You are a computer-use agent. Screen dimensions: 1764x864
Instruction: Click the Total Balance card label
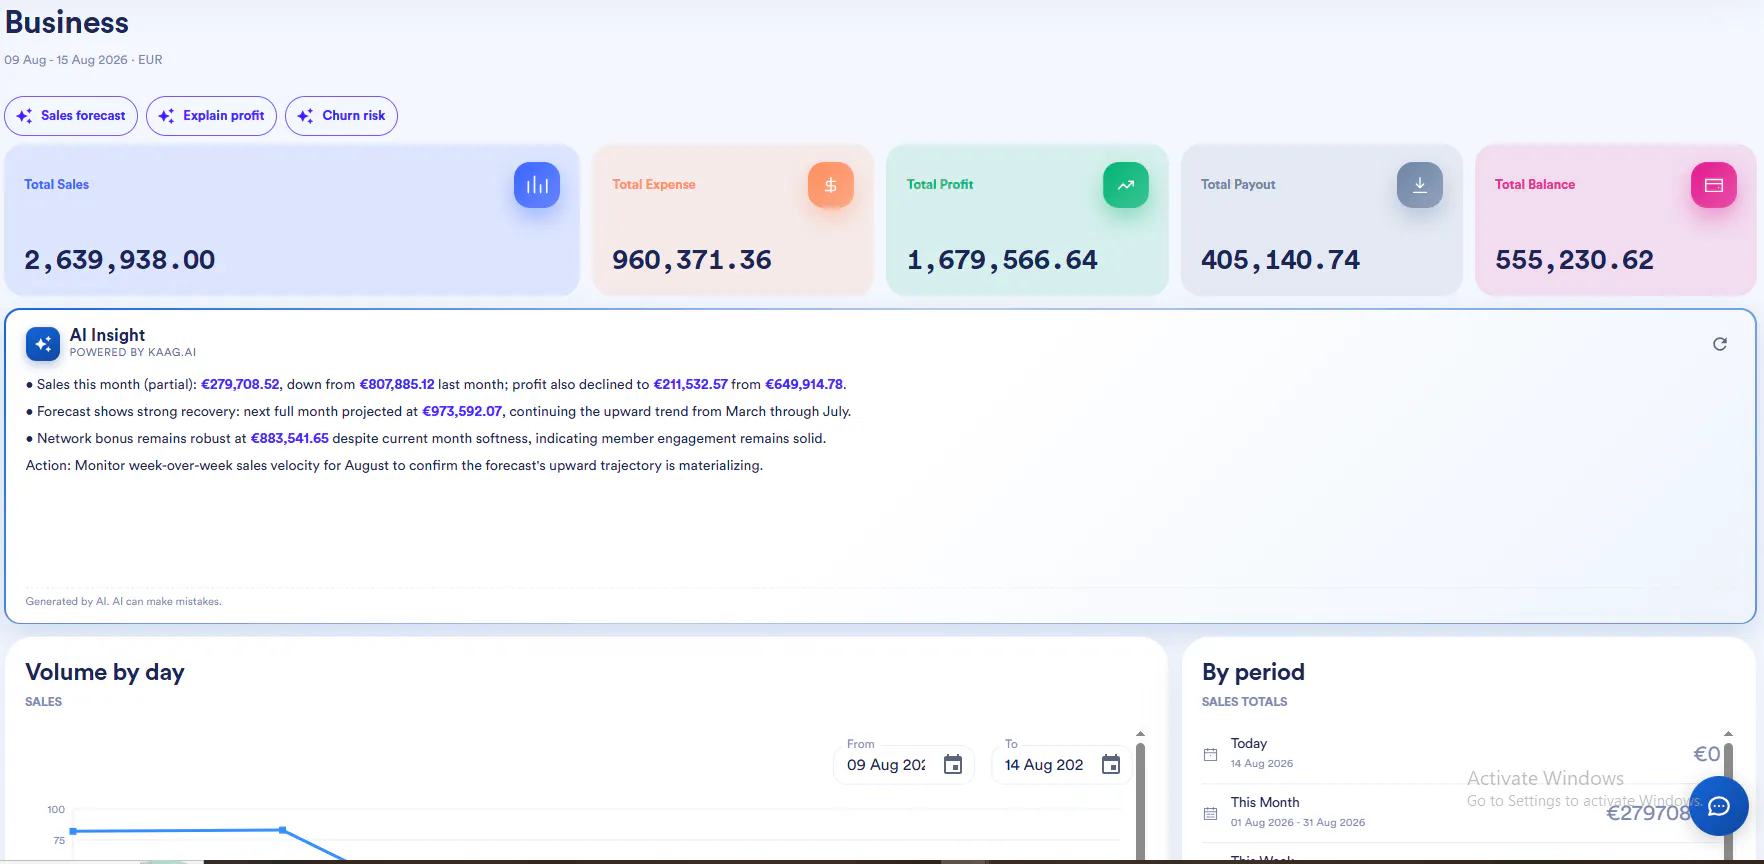click(1535, 185)
